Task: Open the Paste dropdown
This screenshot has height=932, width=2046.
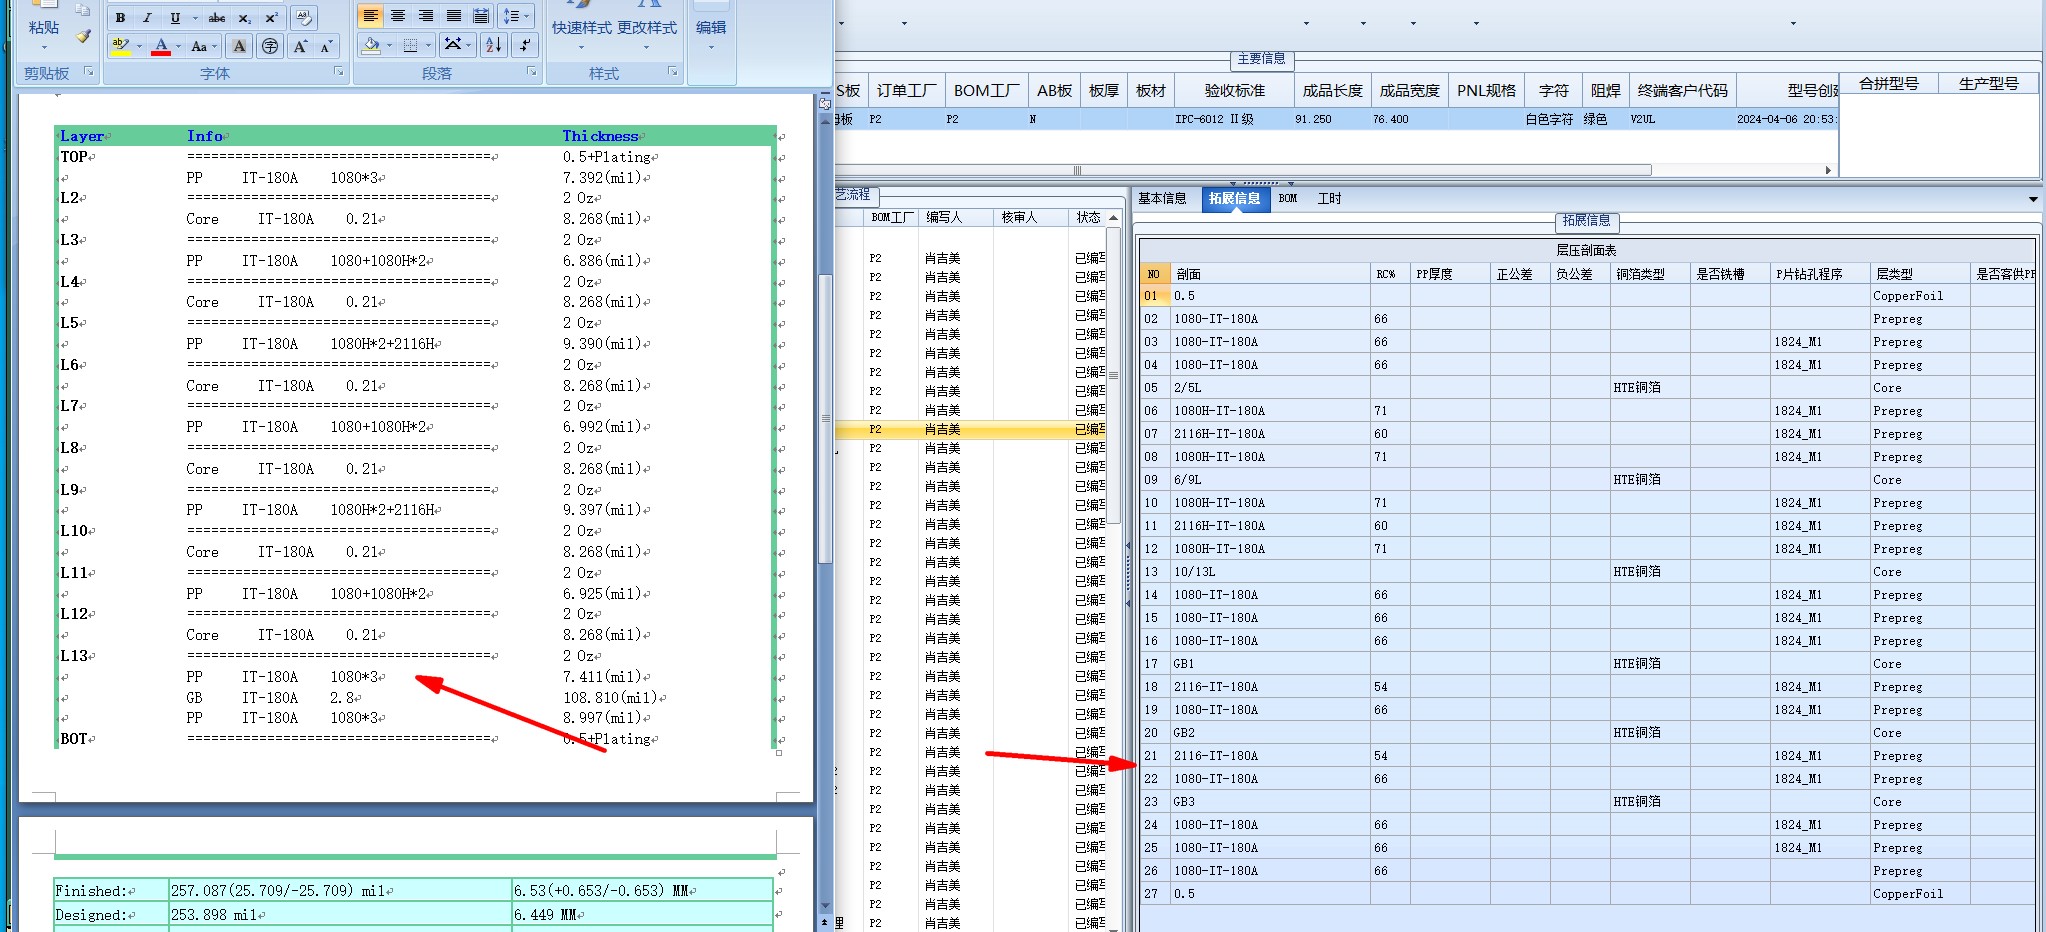Action: tap(43, 46)
